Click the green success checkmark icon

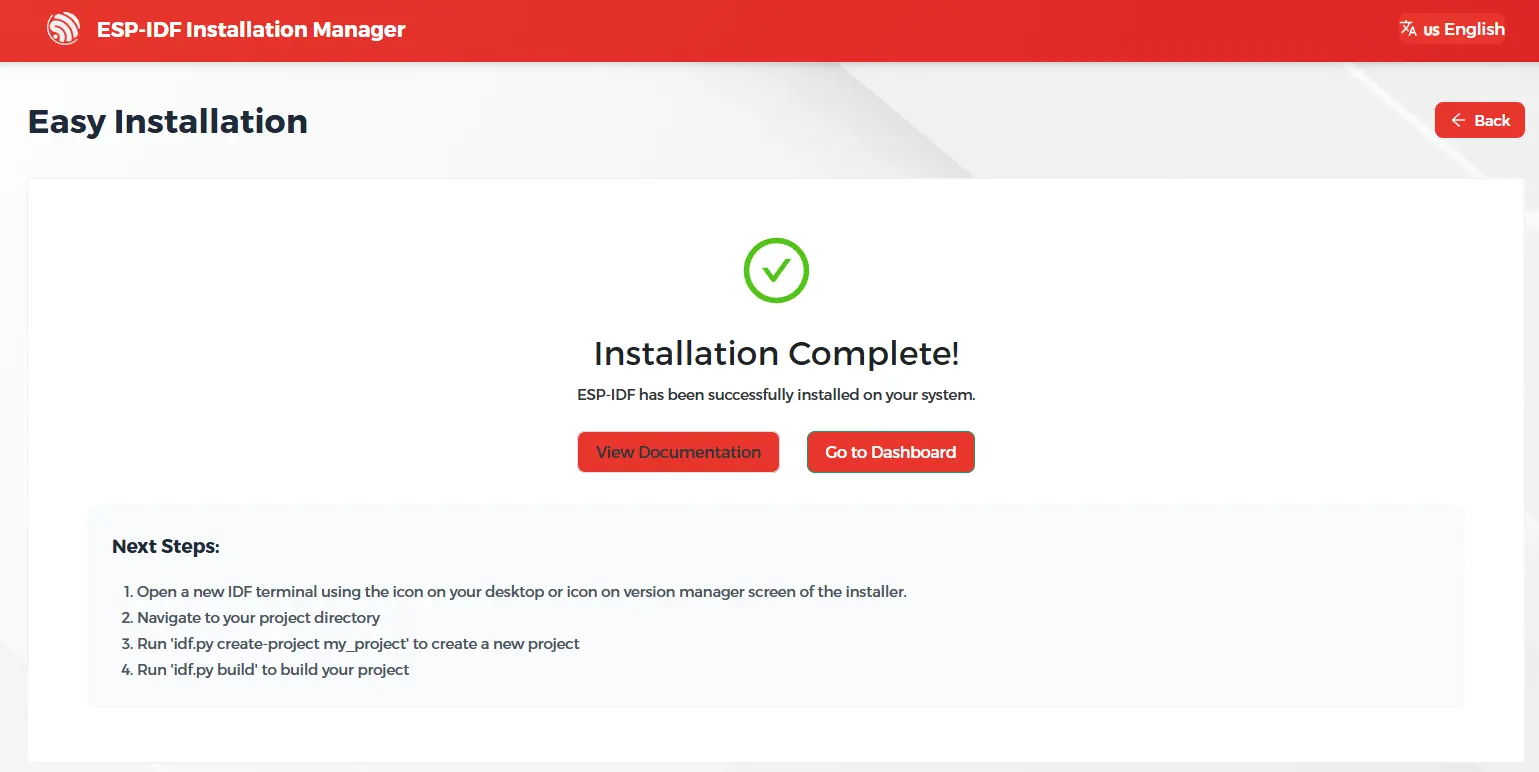click(776, 270)
